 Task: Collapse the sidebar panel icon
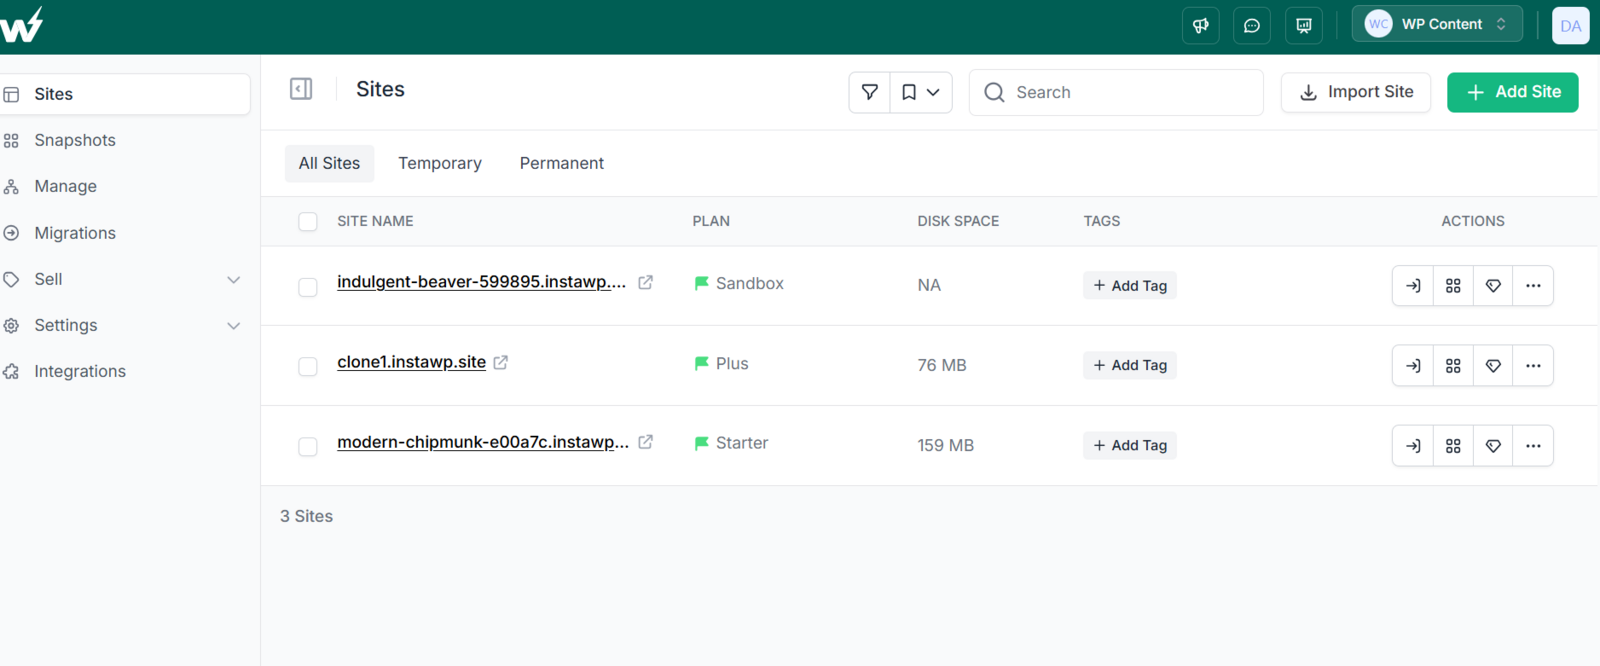(301, 89)
